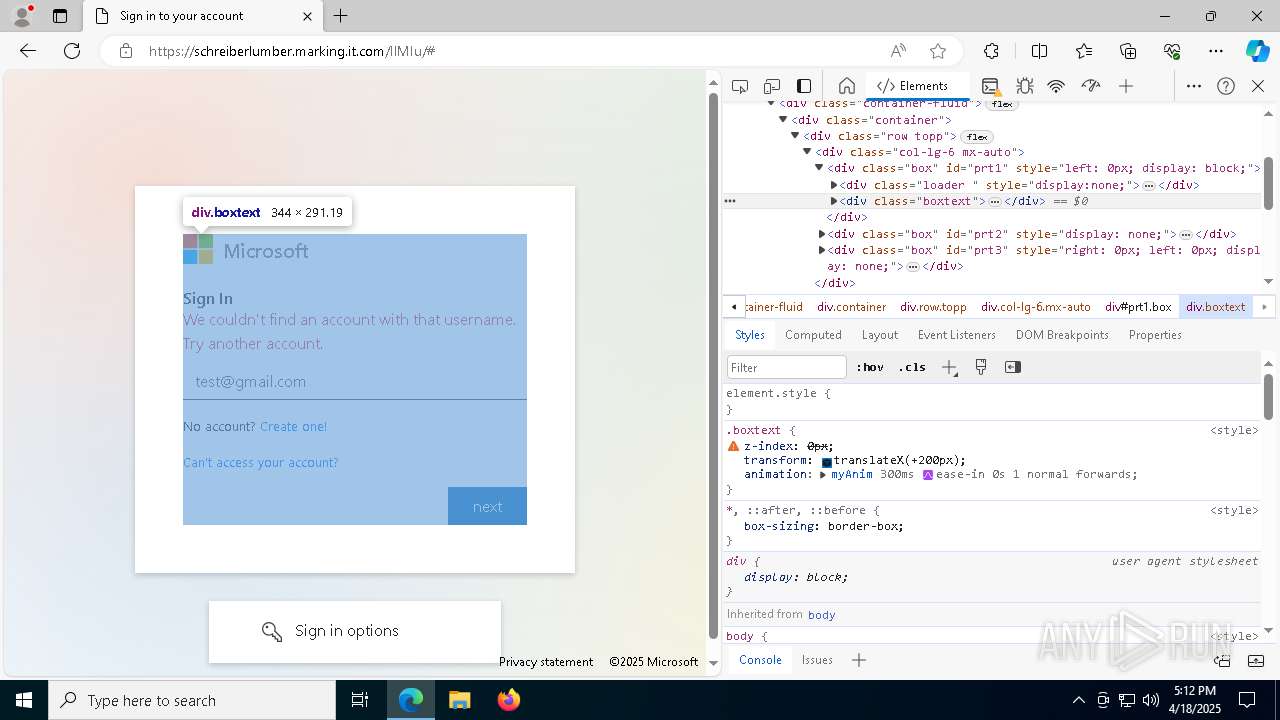Open DevTools help question mark icon
1280x720 pixels.
coord(1226,86)
